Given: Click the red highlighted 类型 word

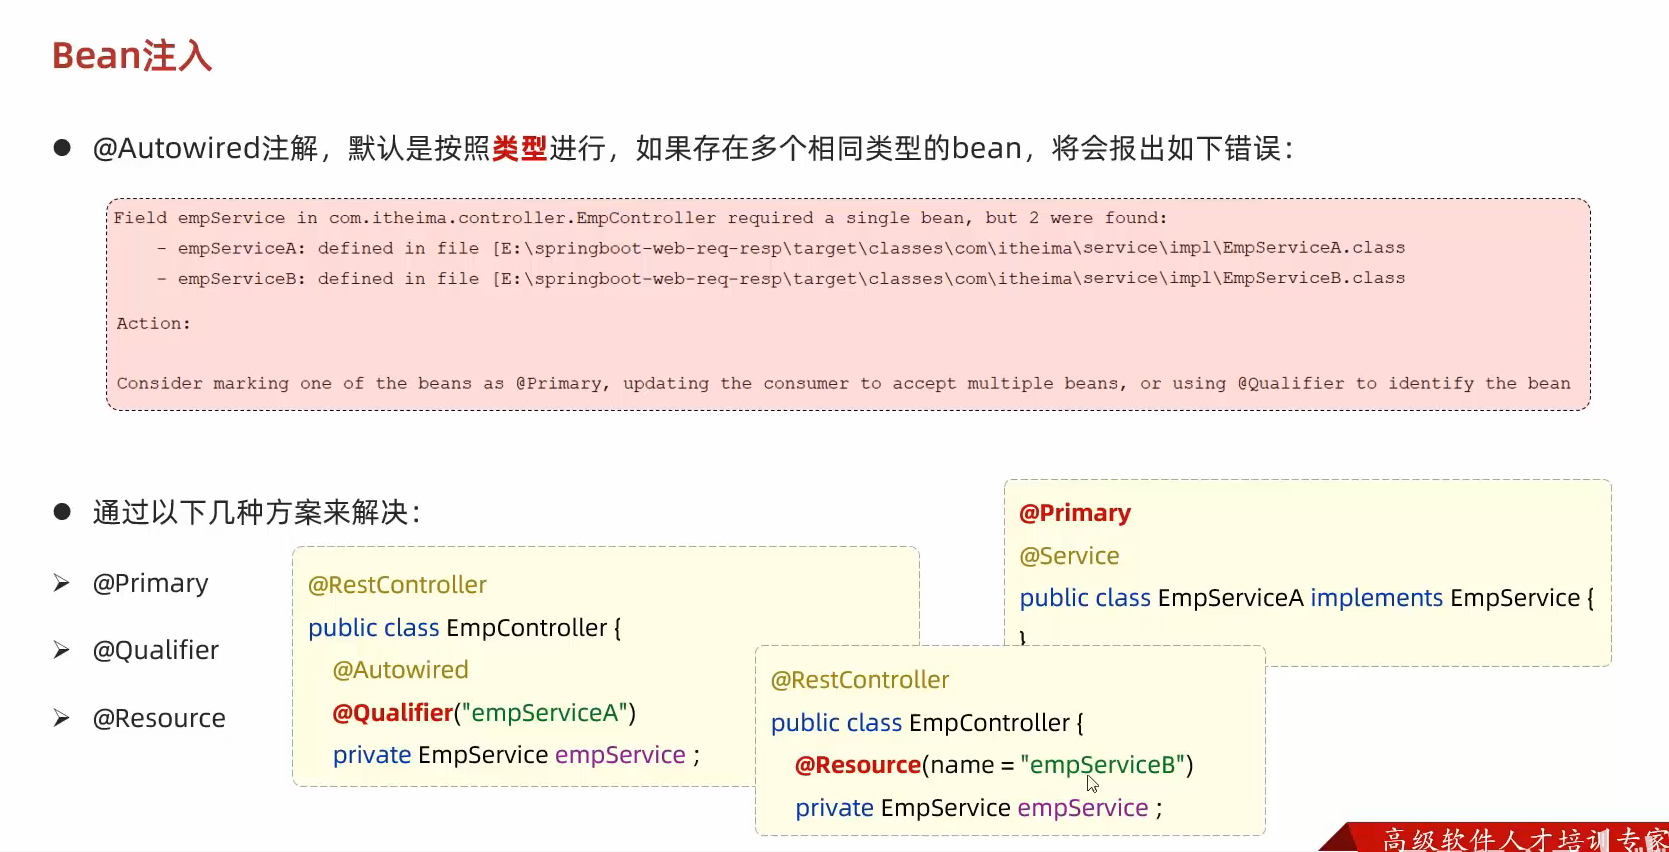Looking at the screenshot, I should point(519,149).
